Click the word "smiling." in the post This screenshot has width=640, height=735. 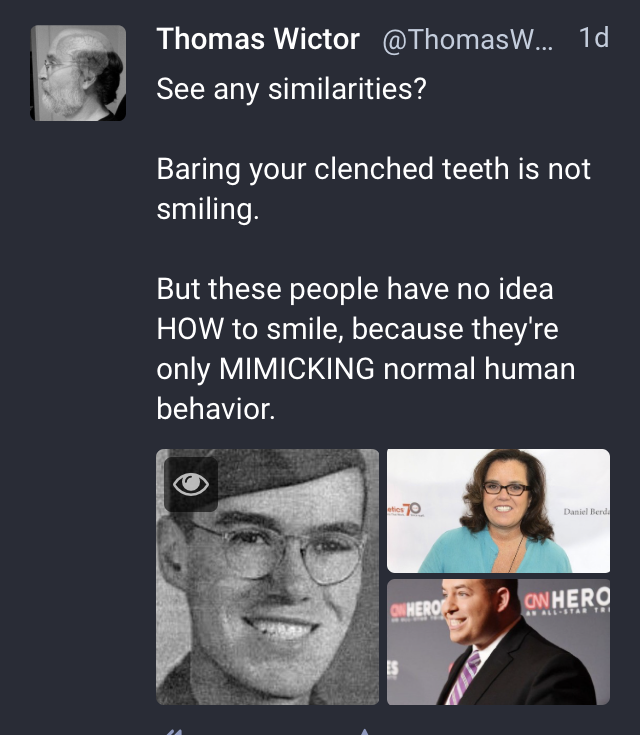coord(208,209)
